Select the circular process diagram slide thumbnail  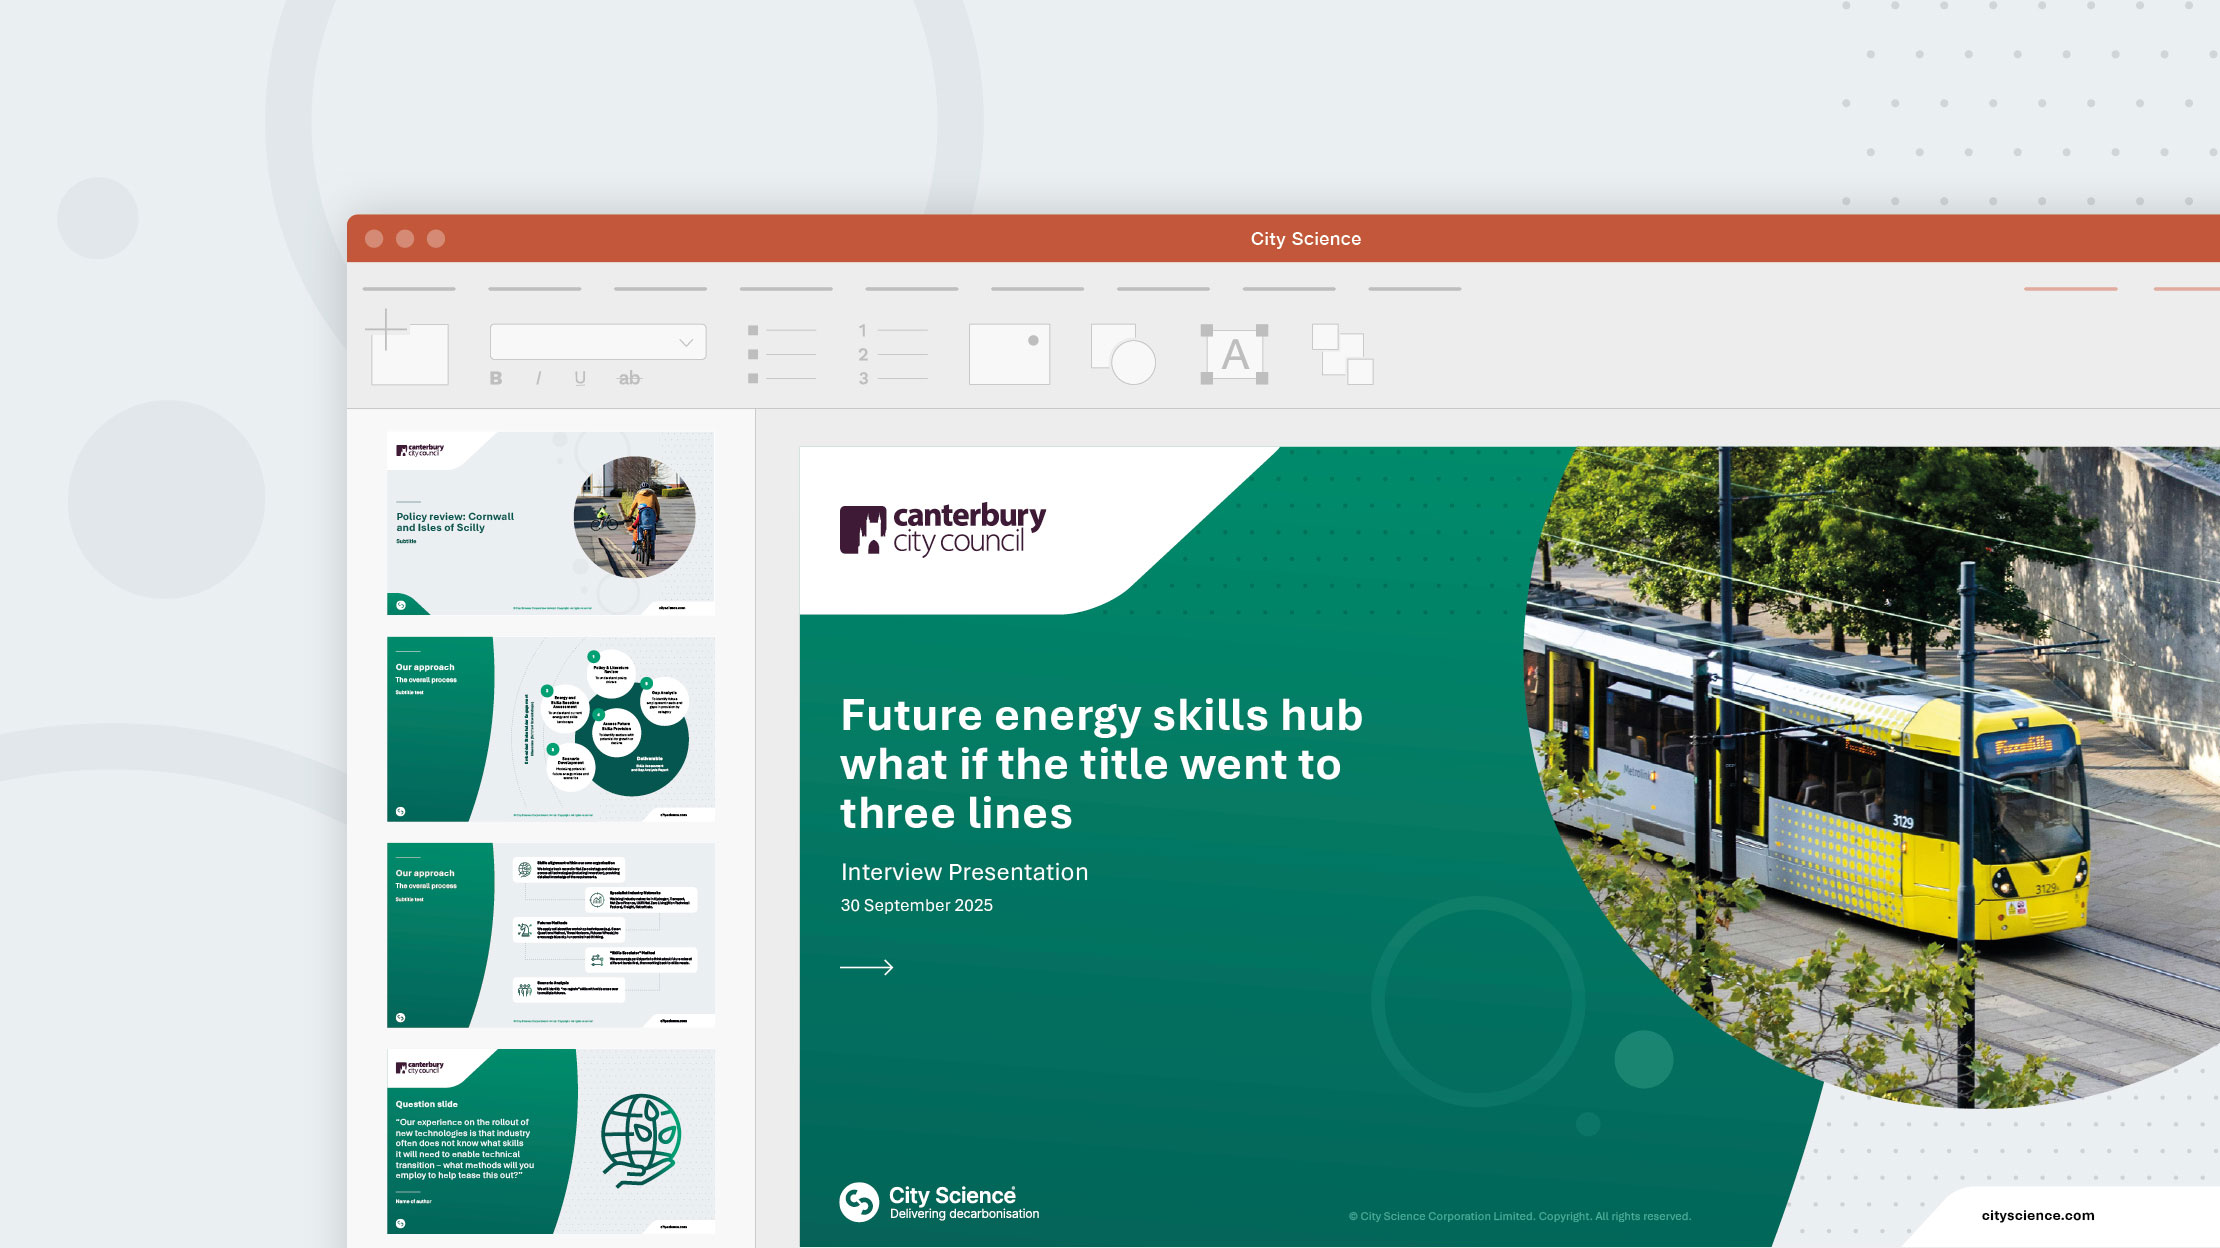click(550, 729)
